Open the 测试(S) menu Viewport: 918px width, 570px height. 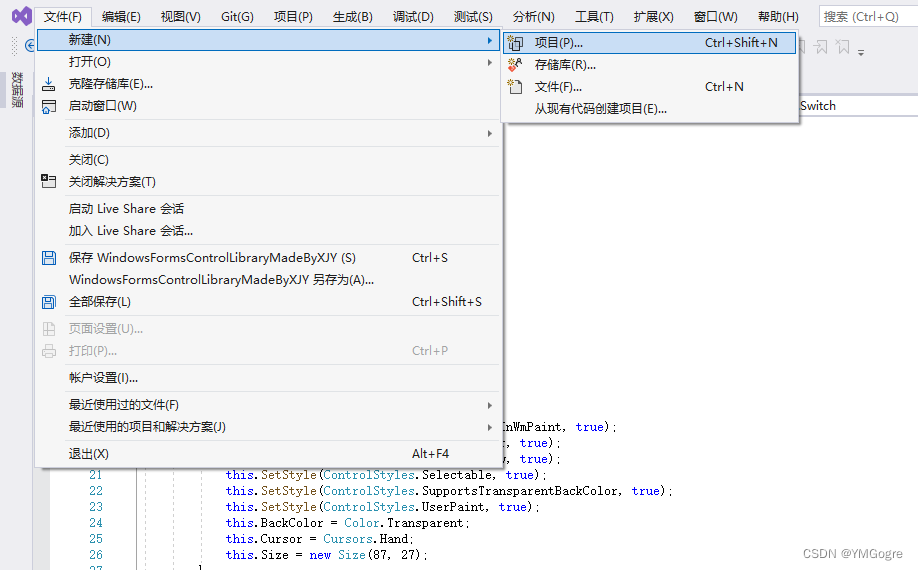[x=473, y=17]
